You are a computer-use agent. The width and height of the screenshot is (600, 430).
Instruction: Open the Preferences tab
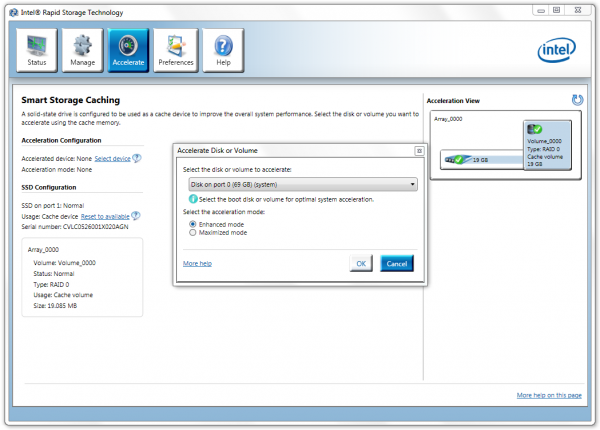176,50
